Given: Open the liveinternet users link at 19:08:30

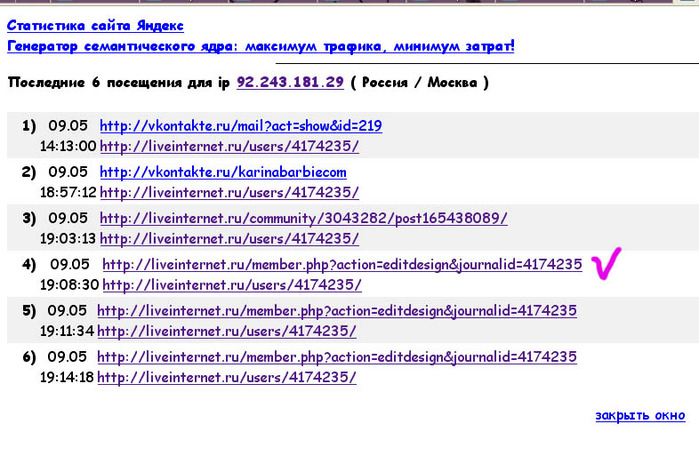Looking at the screenshot, I should pyautogui.click(x=232, y=285).
